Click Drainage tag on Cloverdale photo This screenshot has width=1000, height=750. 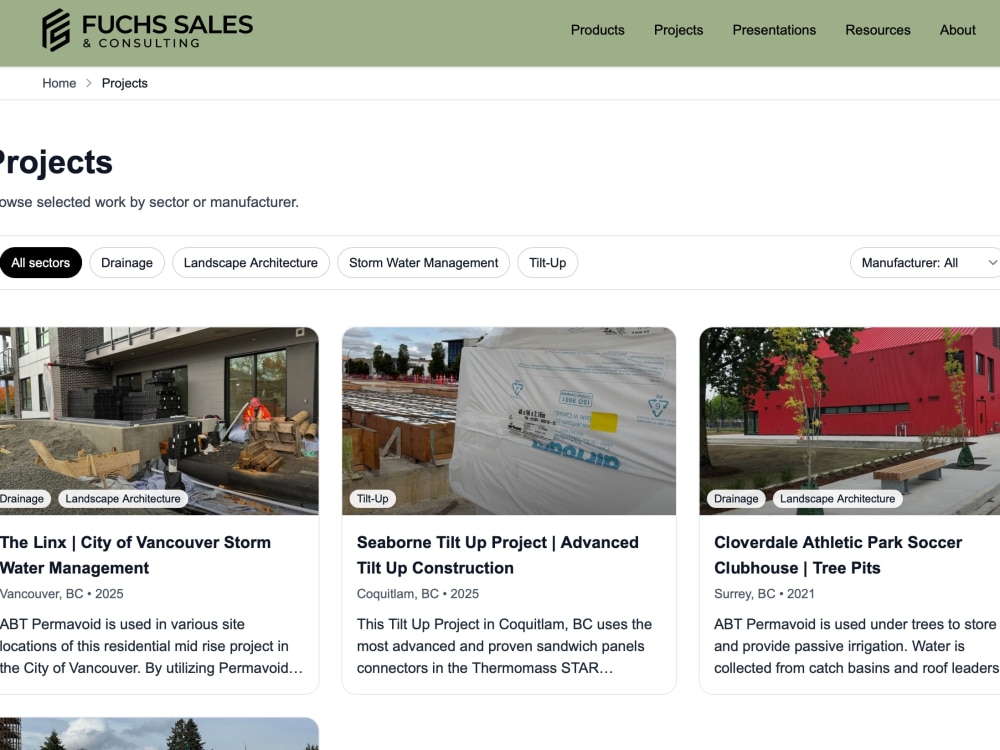point(736,499)
